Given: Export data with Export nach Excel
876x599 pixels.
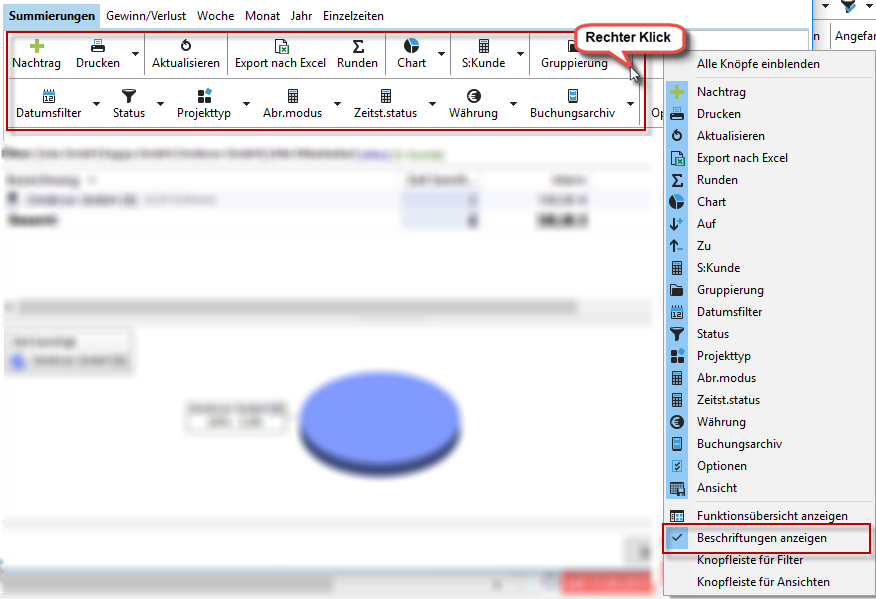Looking at the screenshot, I should [281, 46].
